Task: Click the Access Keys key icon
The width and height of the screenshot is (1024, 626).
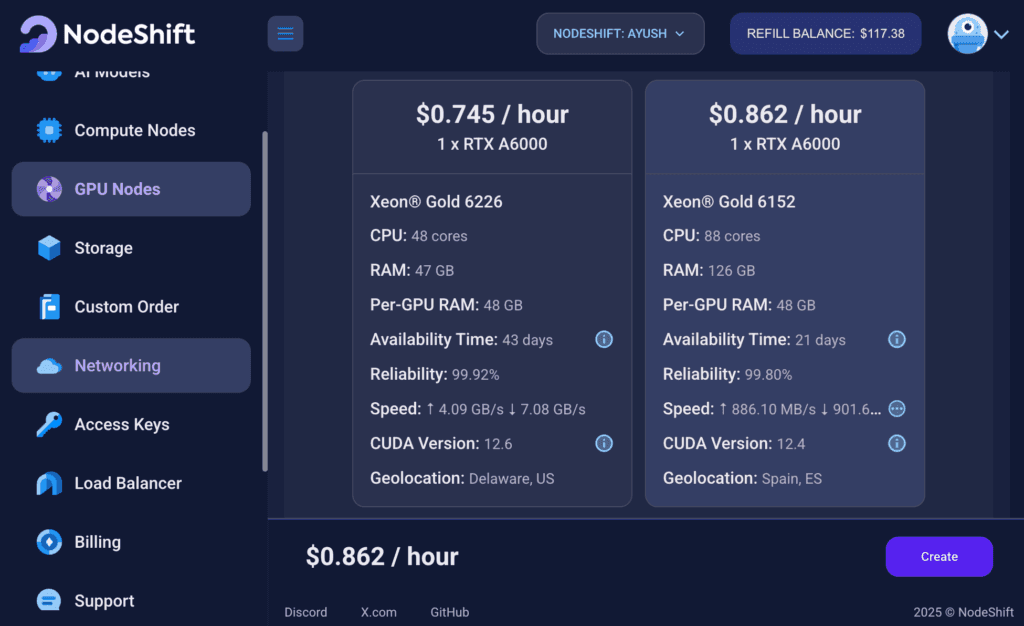Action: 49,424
